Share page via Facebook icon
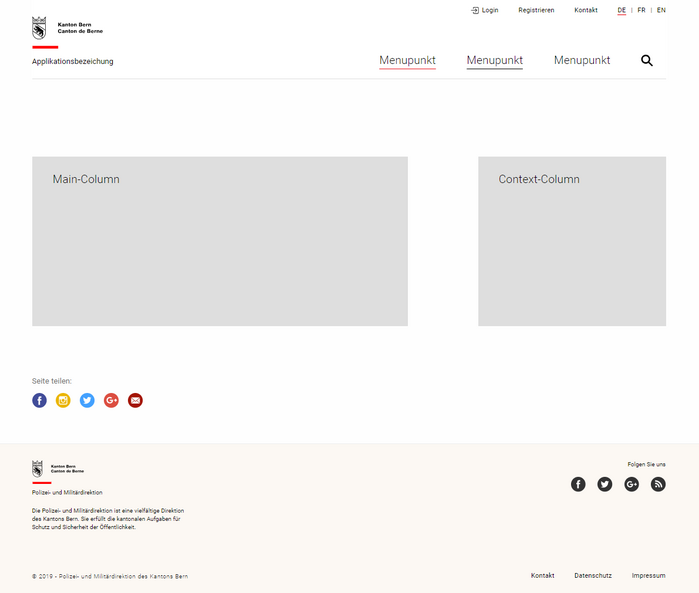699x593 pixels. (39, 400)
